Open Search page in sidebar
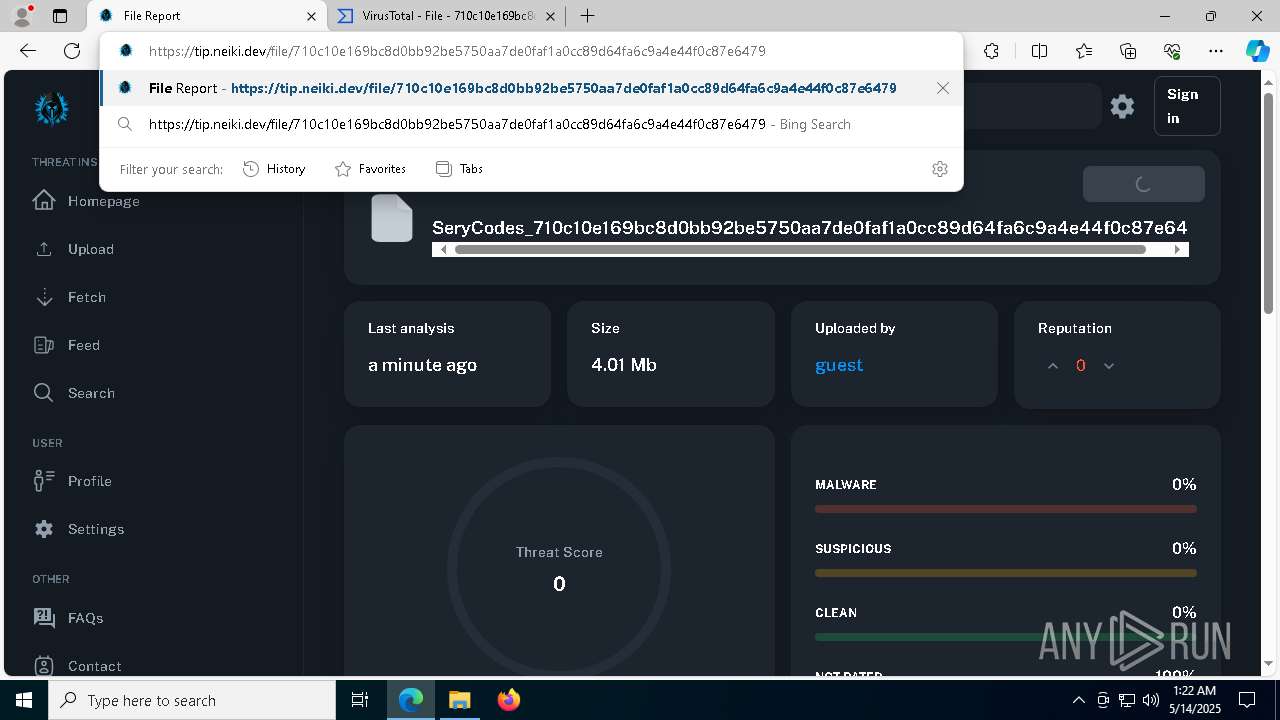 (x=74, y=393)
